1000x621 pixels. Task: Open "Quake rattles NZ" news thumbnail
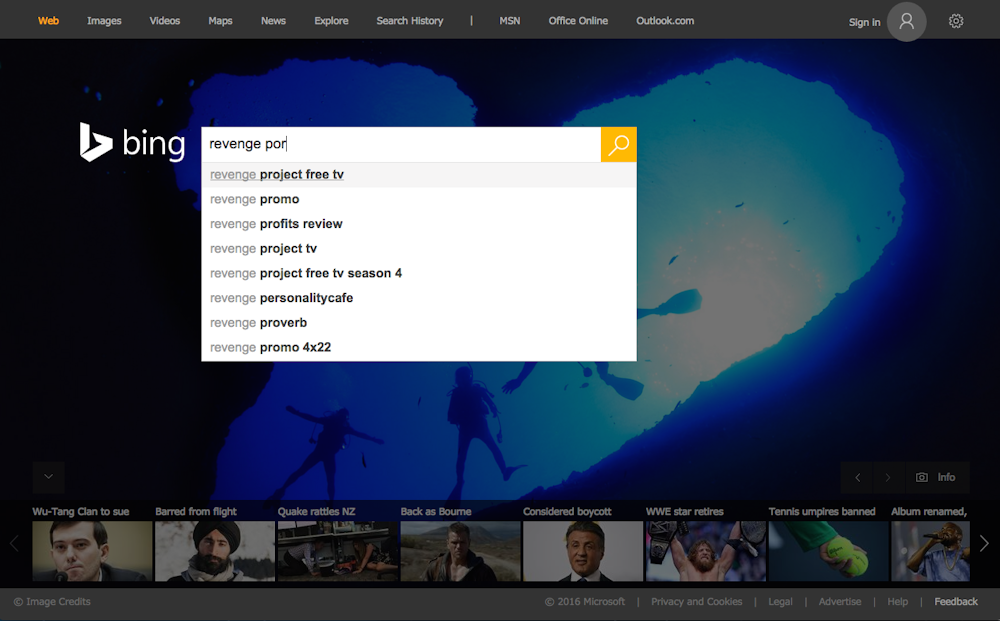point(337,551)
